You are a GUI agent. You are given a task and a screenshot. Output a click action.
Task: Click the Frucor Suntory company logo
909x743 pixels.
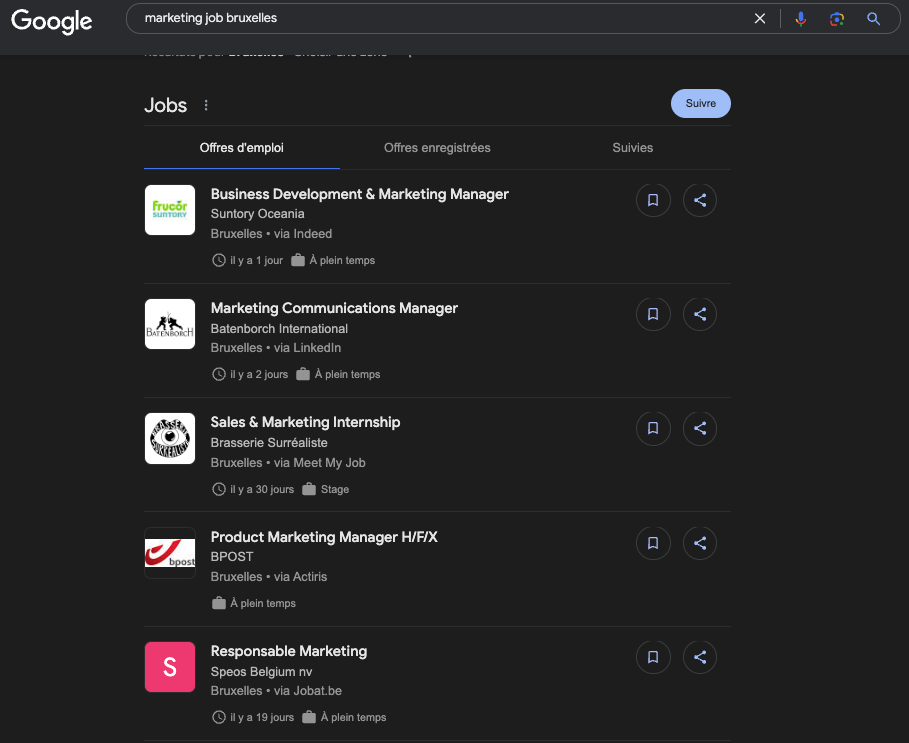point(170,210)
